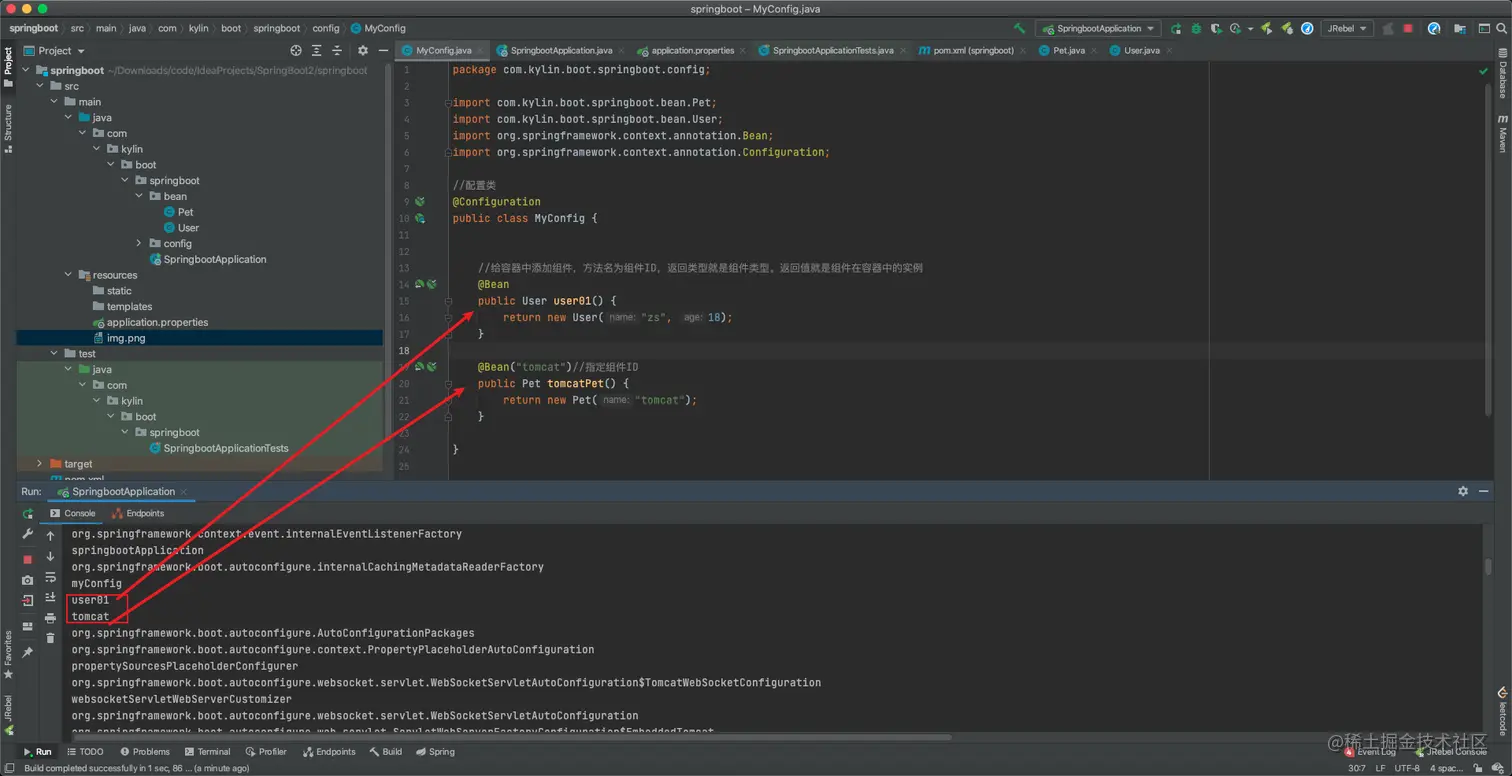Open Project Structure icon in top toolbar
The width and height of the screenshot is (1512, 776).
pyautogui.click(x=1458, y=29)
